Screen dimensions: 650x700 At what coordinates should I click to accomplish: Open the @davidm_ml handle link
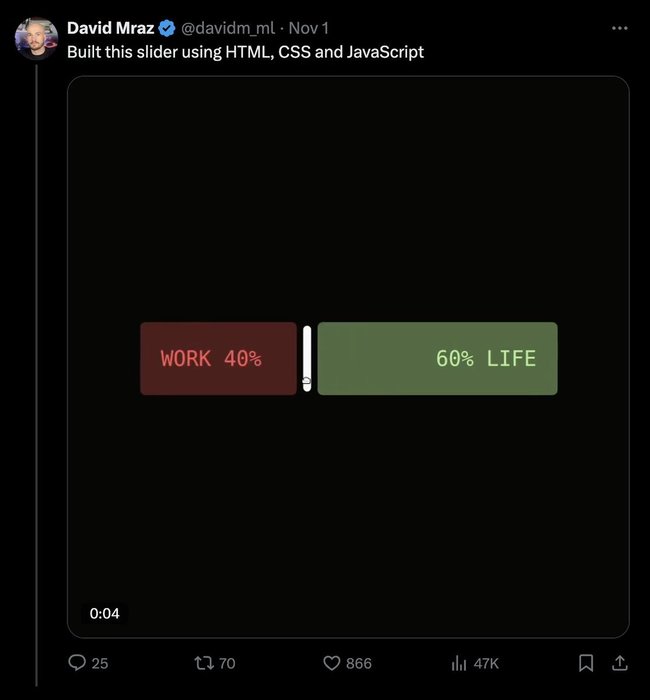coord(228,28)
